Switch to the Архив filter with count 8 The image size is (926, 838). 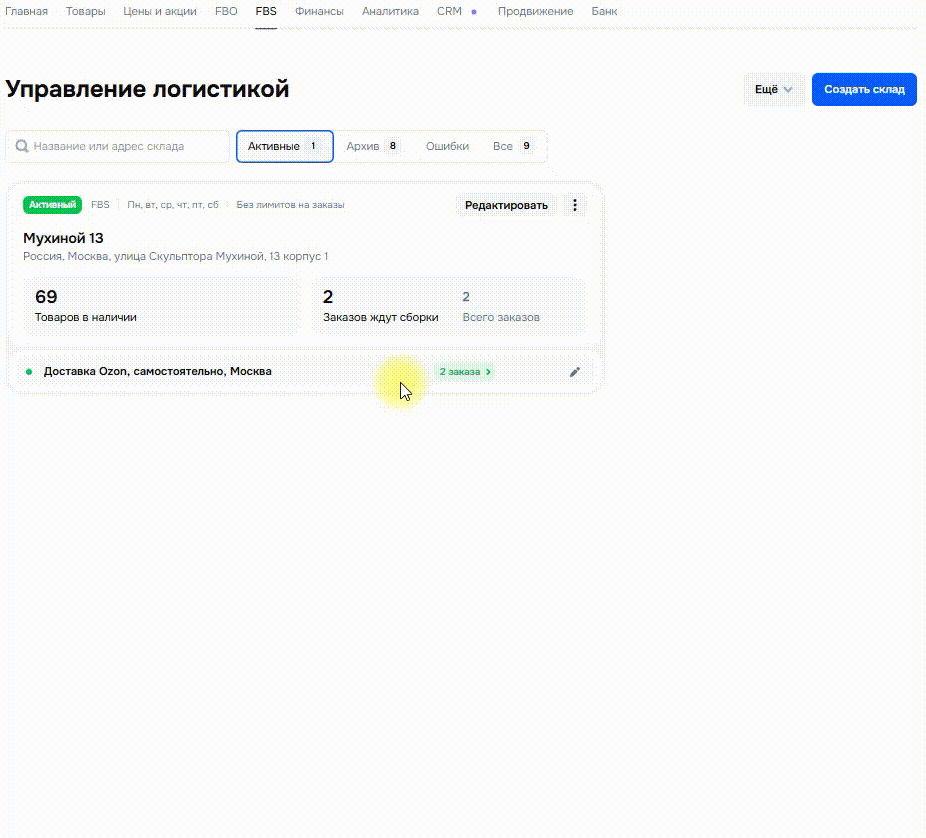point(369,146)
